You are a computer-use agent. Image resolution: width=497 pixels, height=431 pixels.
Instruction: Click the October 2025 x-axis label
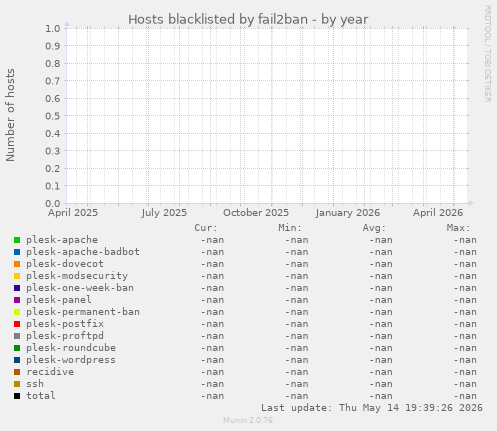coord(256,213)
